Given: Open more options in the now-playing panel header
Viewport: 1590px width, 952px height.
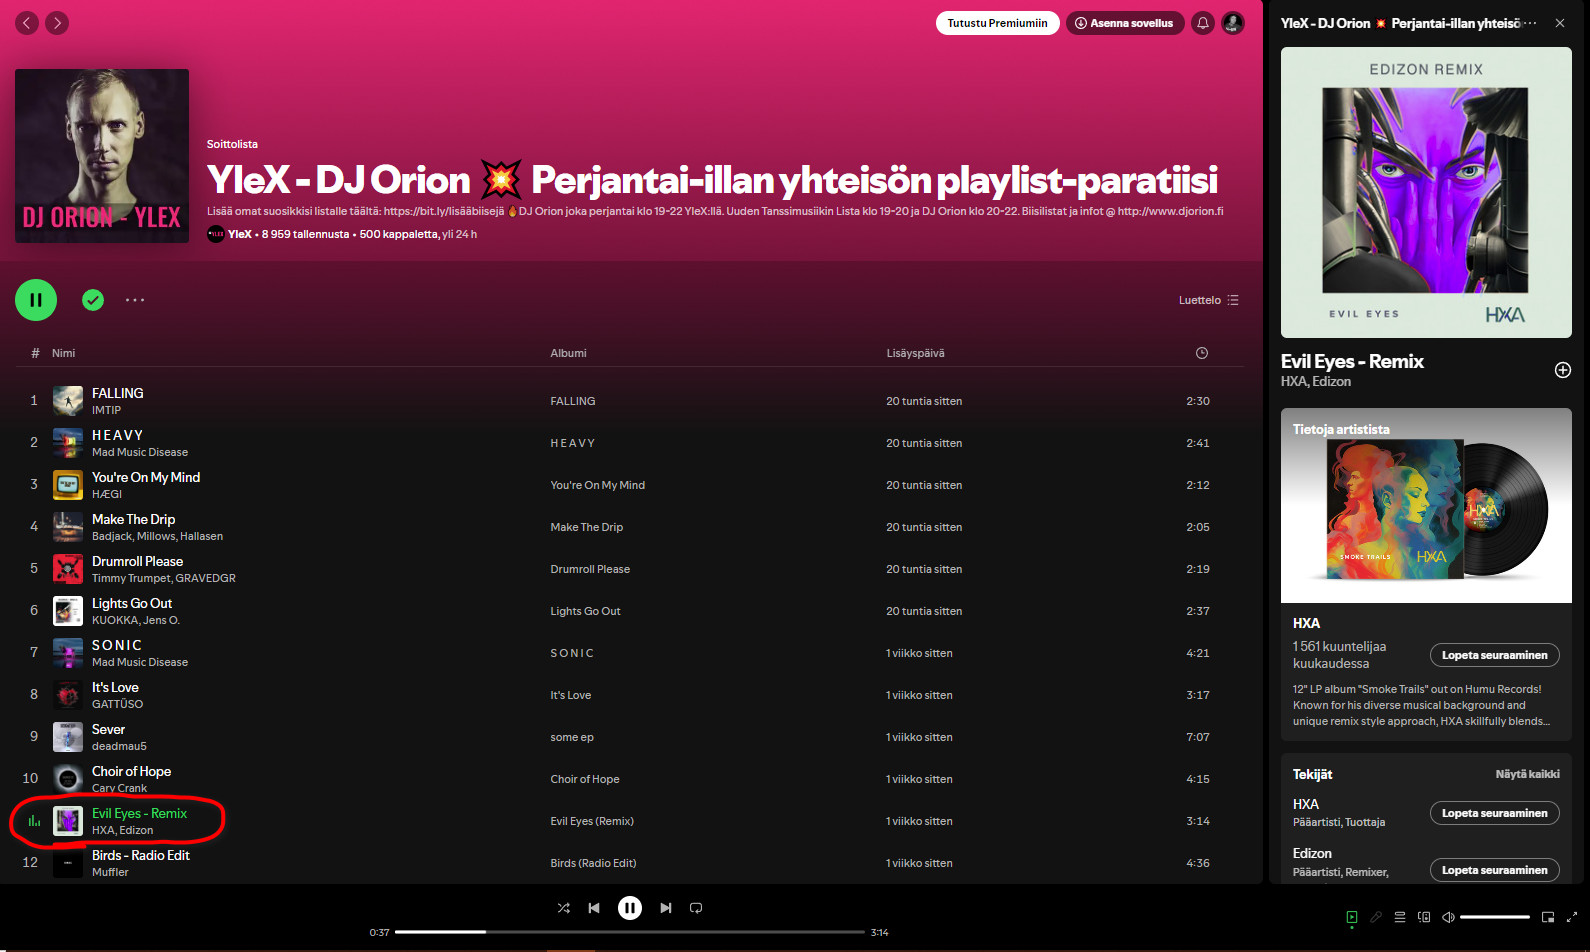Looking at the screenshot, I should click(1531, 23).
